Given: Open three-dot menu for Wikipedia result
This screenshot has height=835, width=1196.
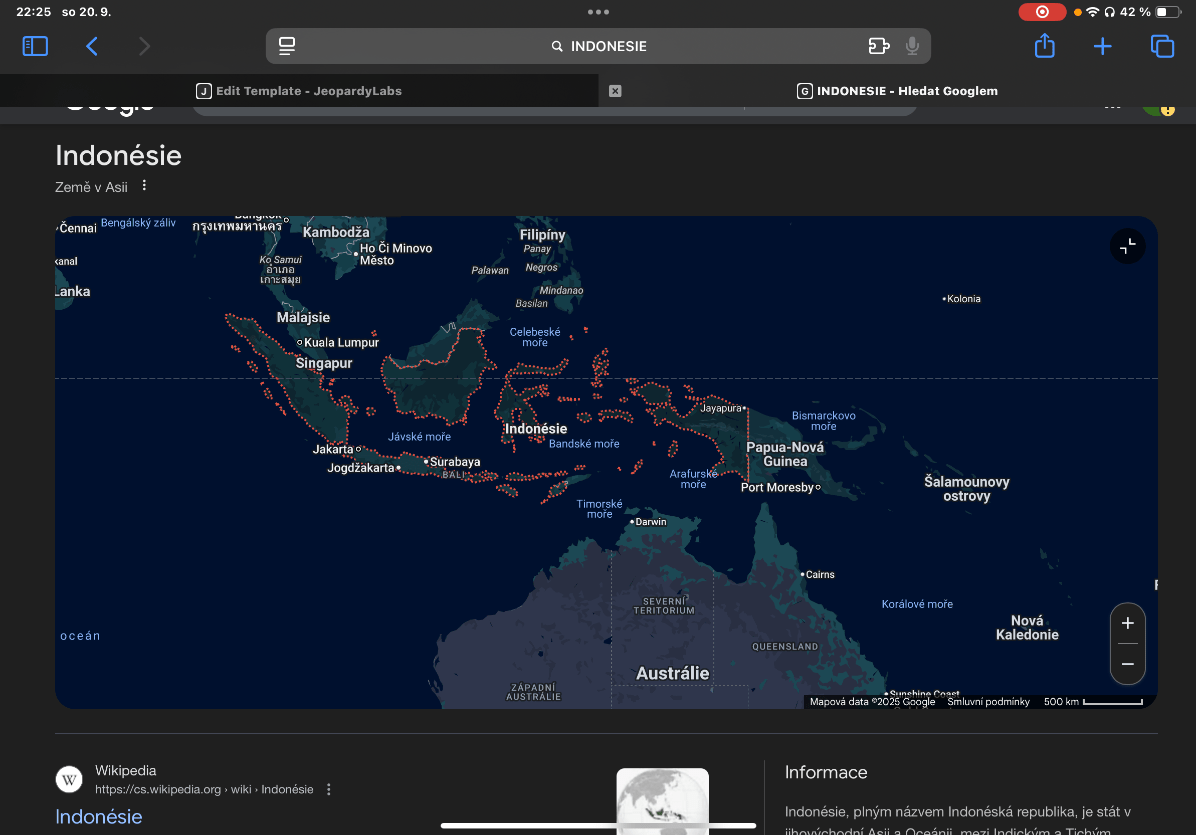Looking at the screenshot, I should [329, 789].
